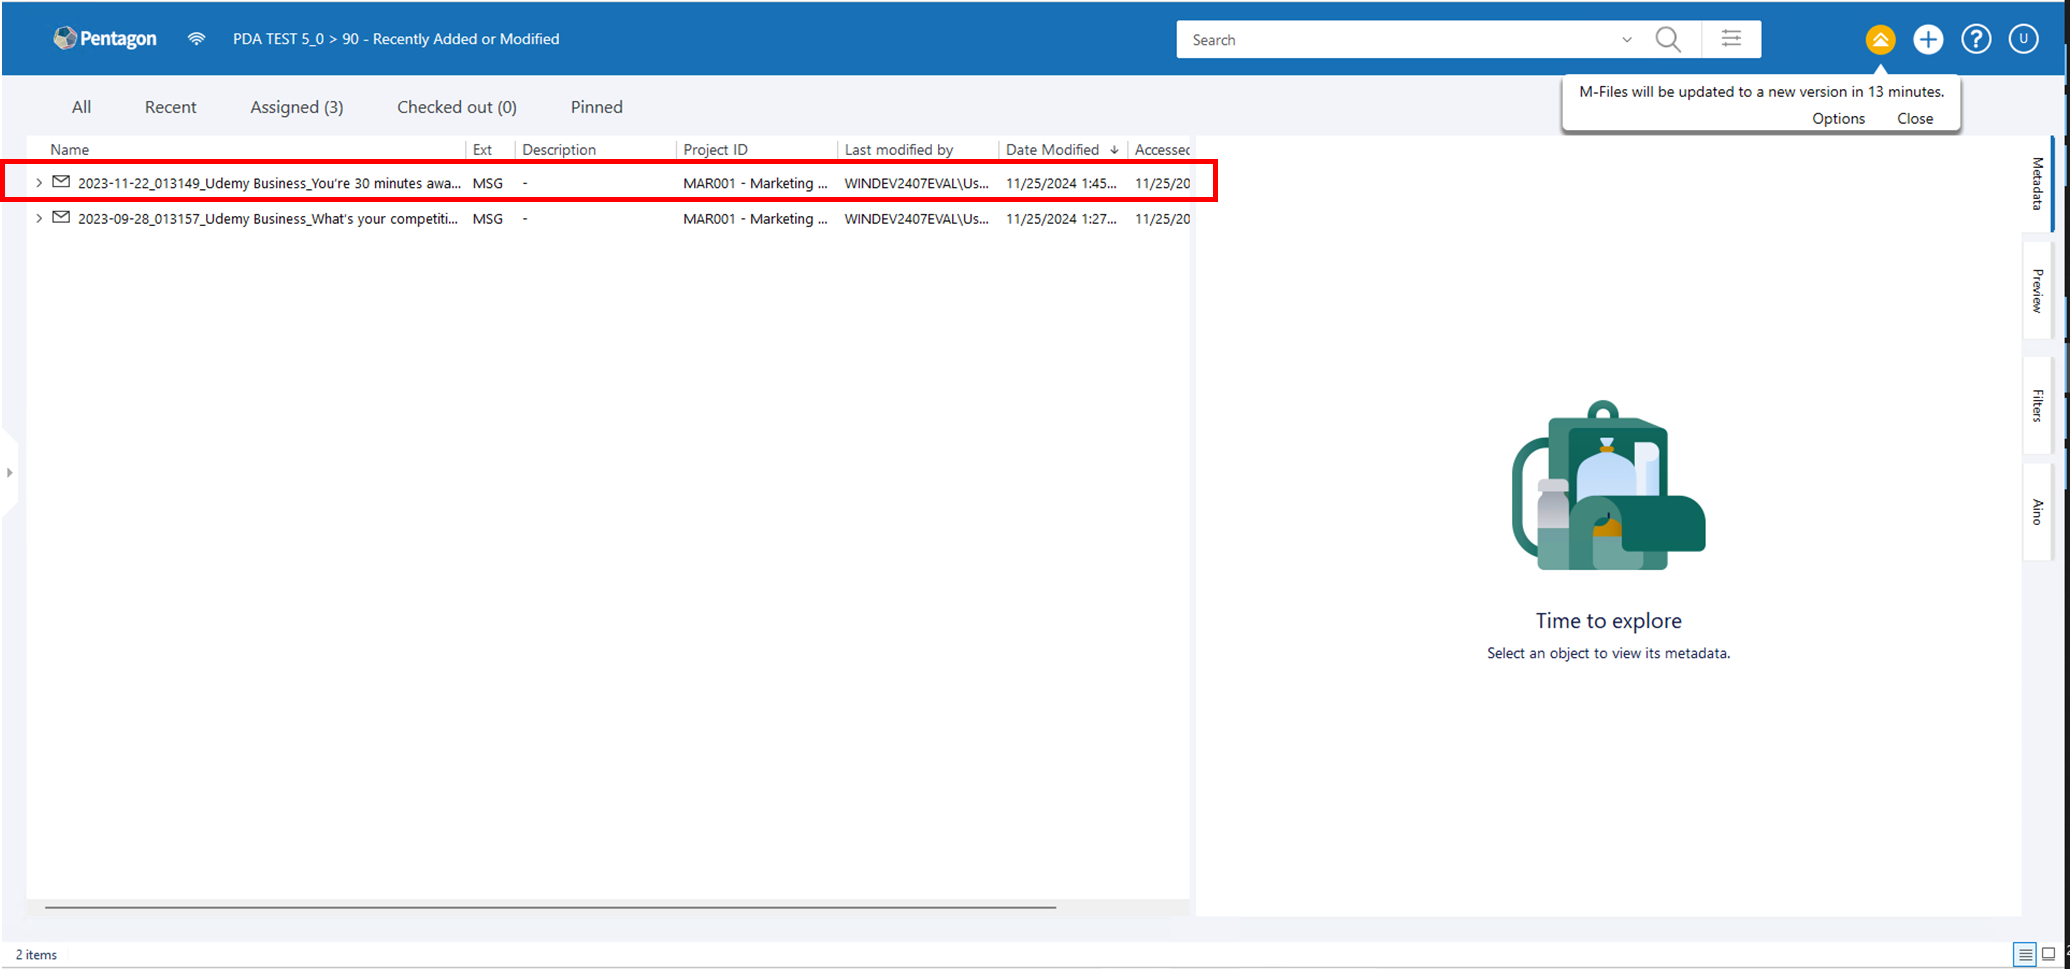Click the magnifying glass search icon
Viewport: 2070px width, 969px height.
(x=1668, y=40)
